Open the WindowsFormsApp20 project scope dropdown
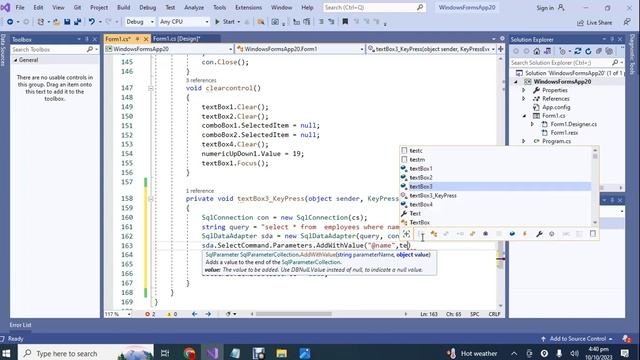This screenshot has height=360, width=640. pos(169,49)
